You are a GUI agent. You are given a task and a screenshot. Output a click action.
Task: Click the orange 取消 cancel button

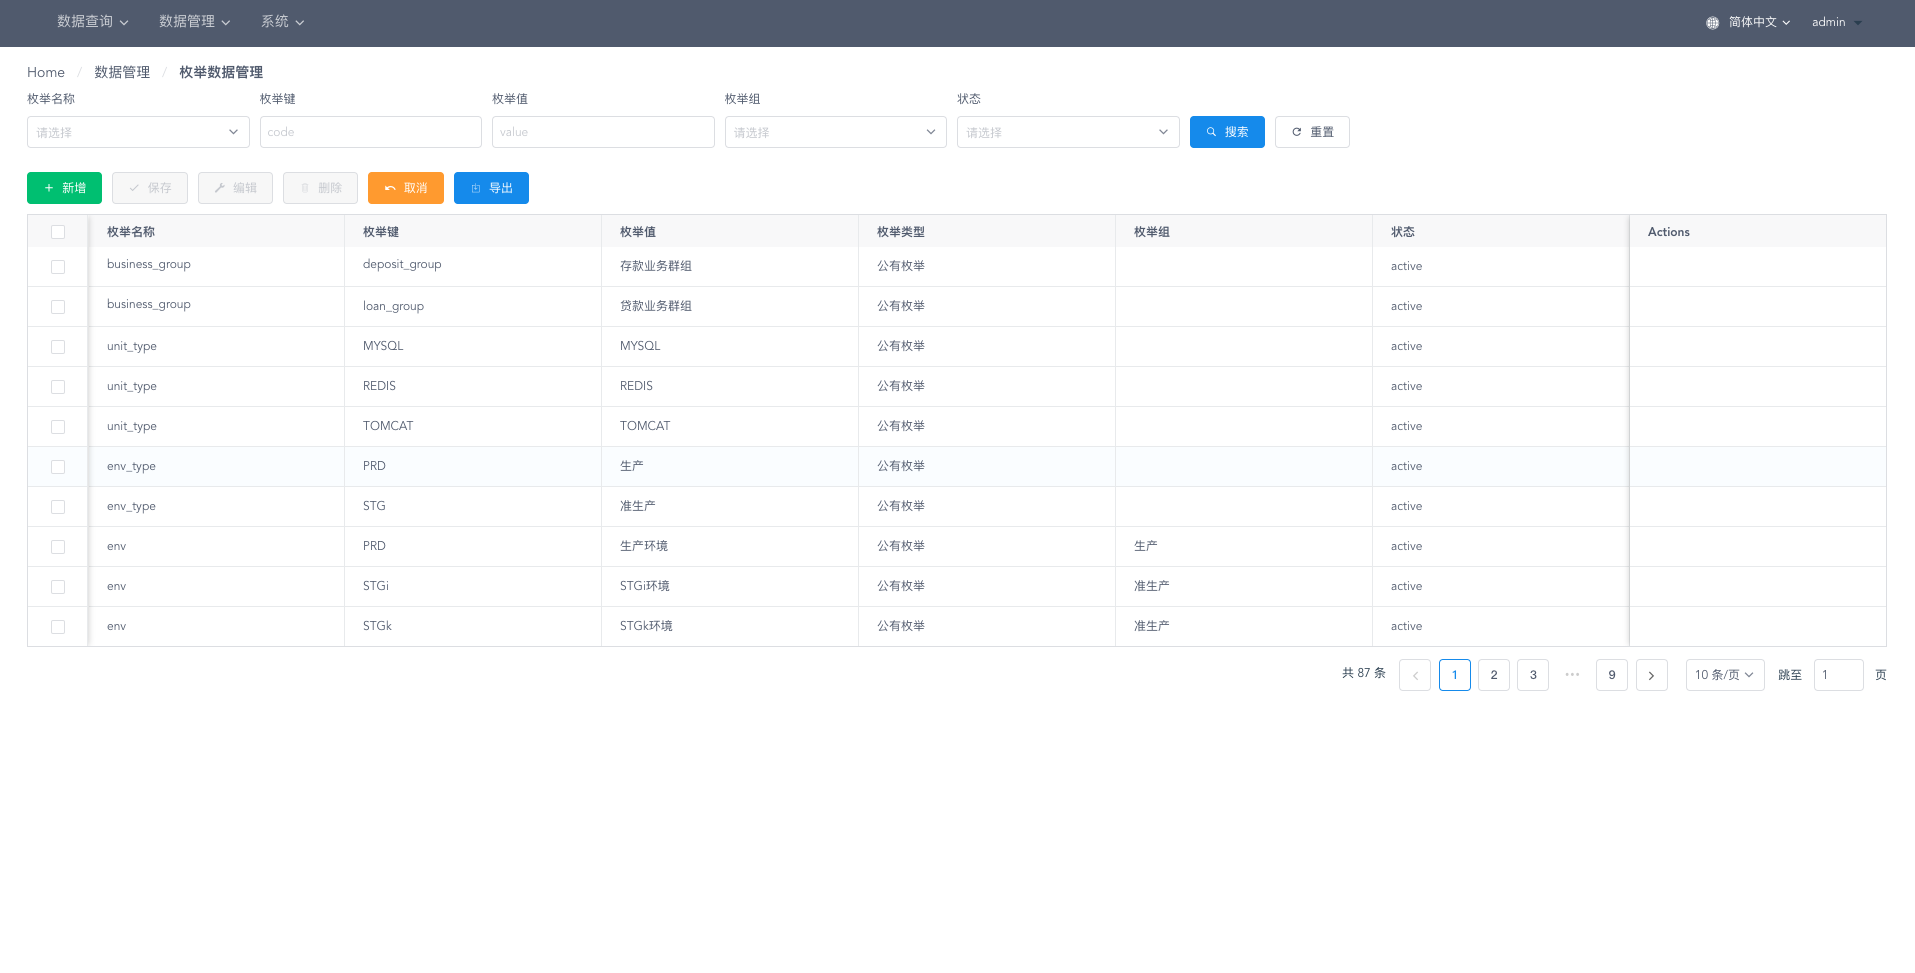pos(406,188)
